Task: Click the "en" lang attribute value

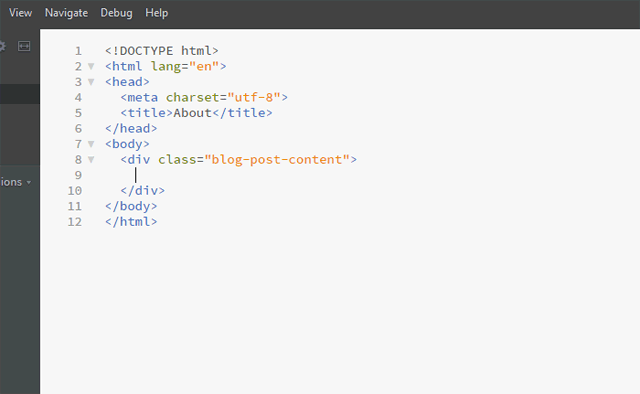Action: click(x=204, y=66)
